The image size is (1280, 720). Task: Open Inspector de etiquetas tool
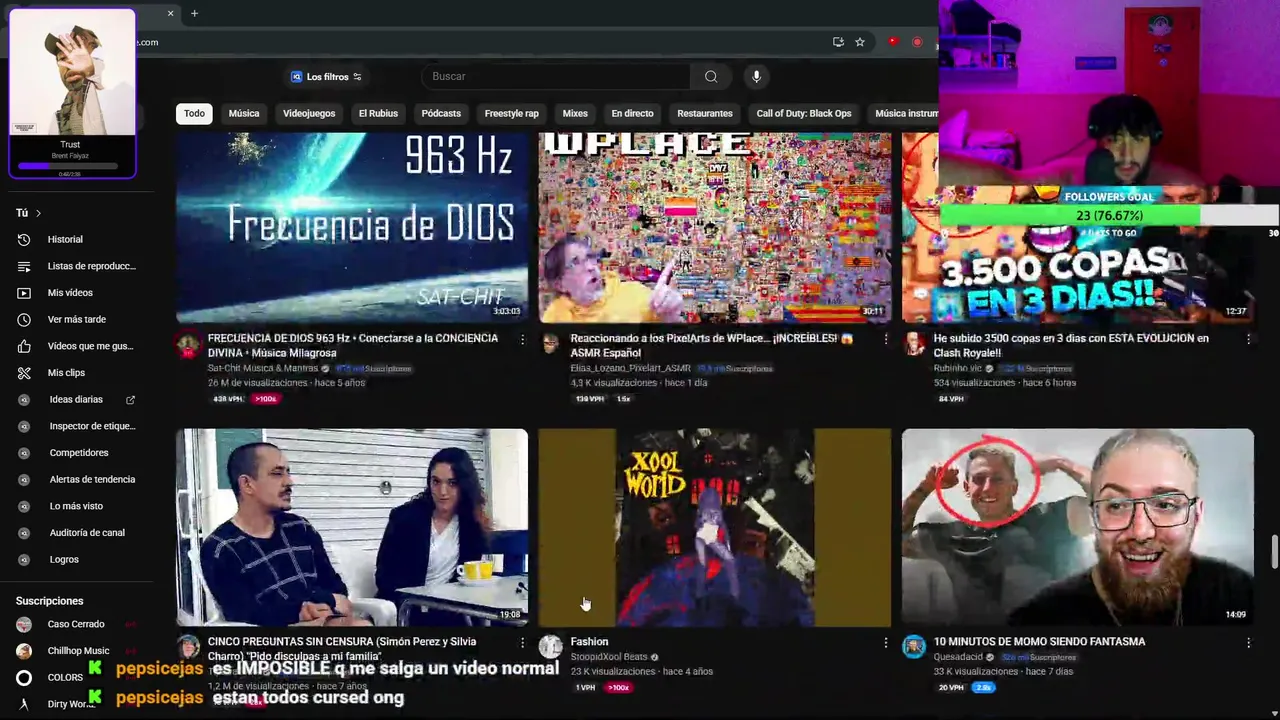(x=92, y=426)
